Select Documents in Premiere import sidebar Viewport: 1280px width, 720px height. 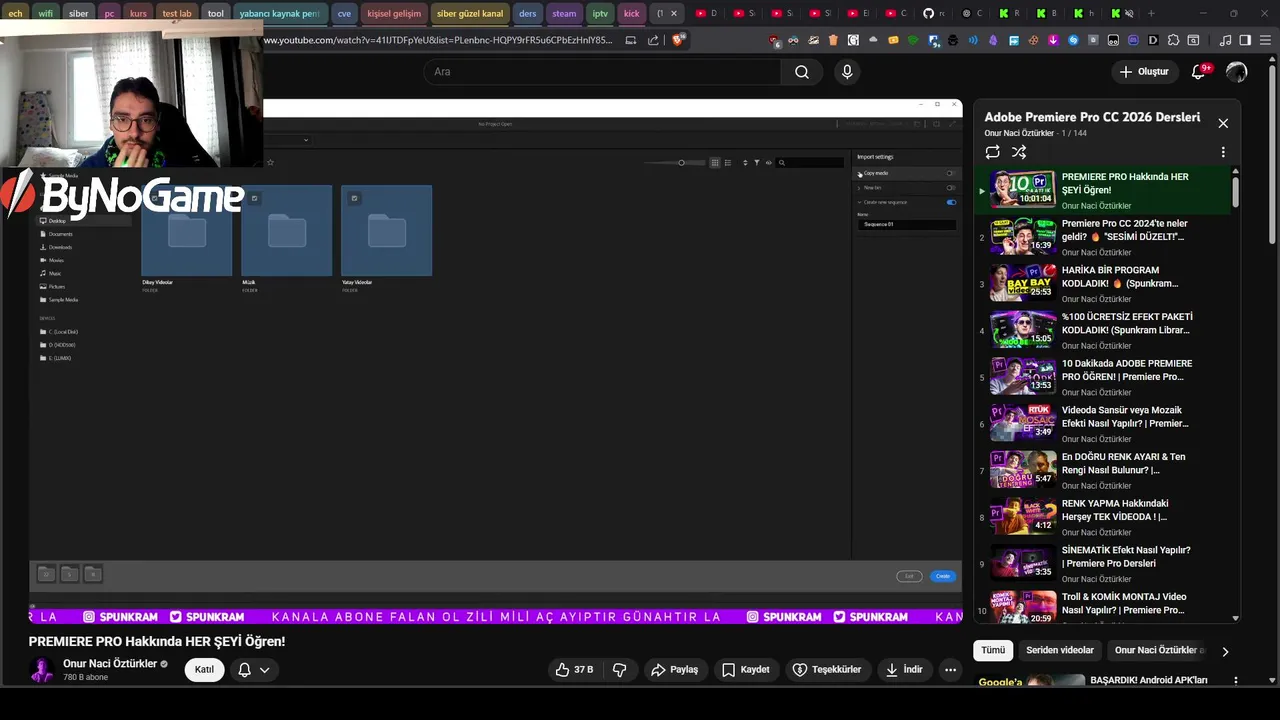tap(60, 234)
